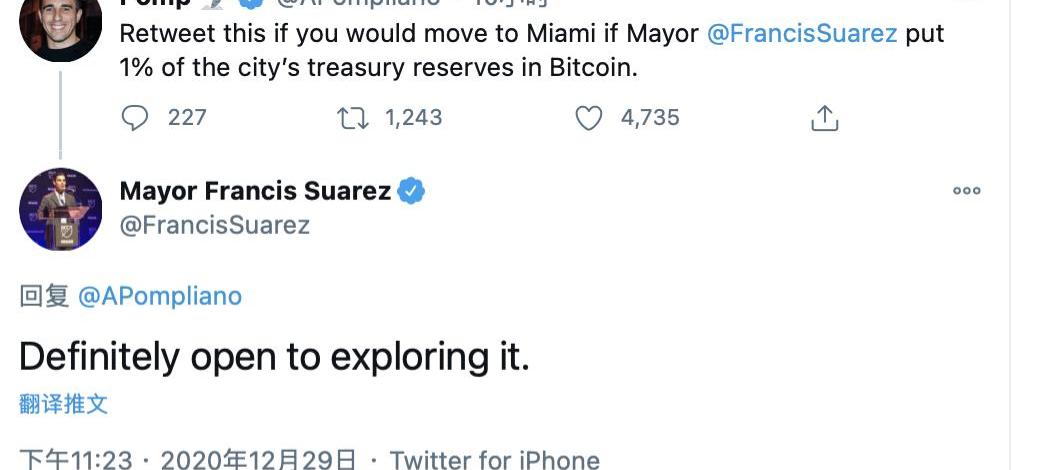This screenshot has width=1040, height=470.
Task: Open the three-dot more options menu
Action: 966,191
